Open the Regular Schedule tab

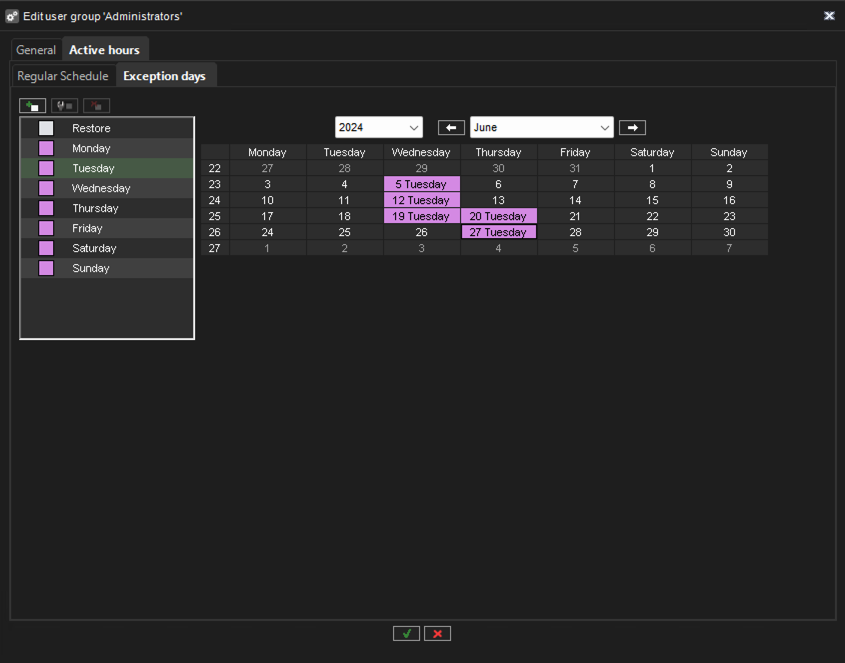point(63,76)
